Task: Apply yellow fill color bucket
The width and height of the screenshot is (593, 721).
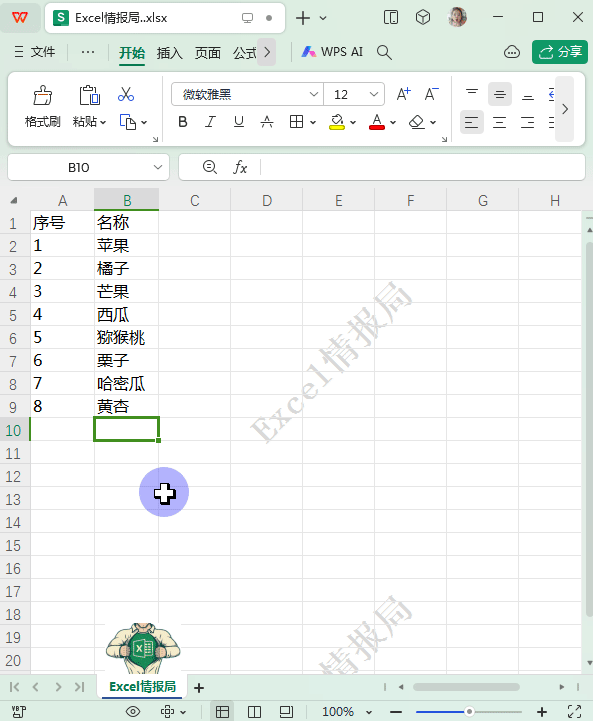Action: click(337, 122)
